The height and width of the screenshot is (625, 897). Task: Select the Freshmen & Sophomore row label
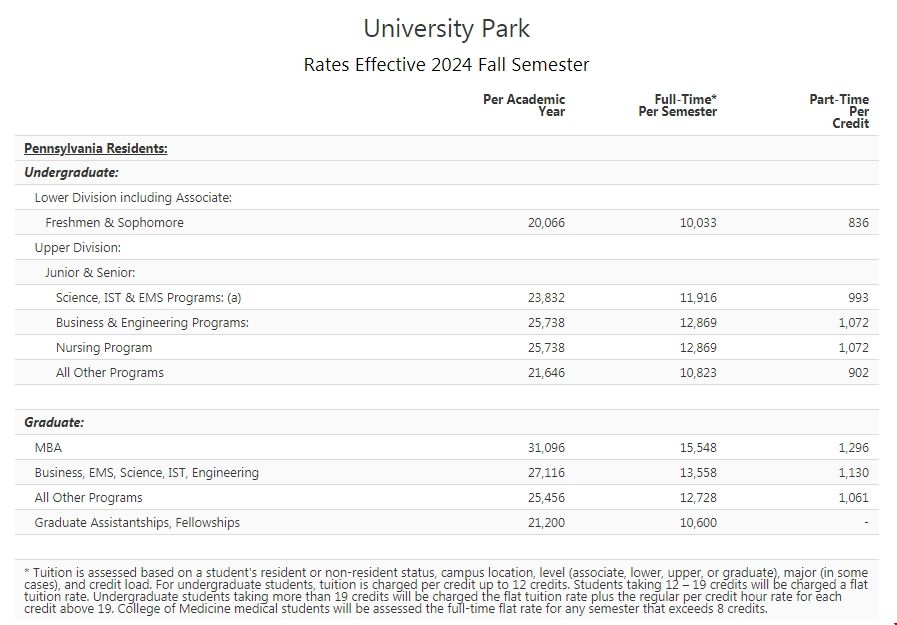[x=114, y=223]
